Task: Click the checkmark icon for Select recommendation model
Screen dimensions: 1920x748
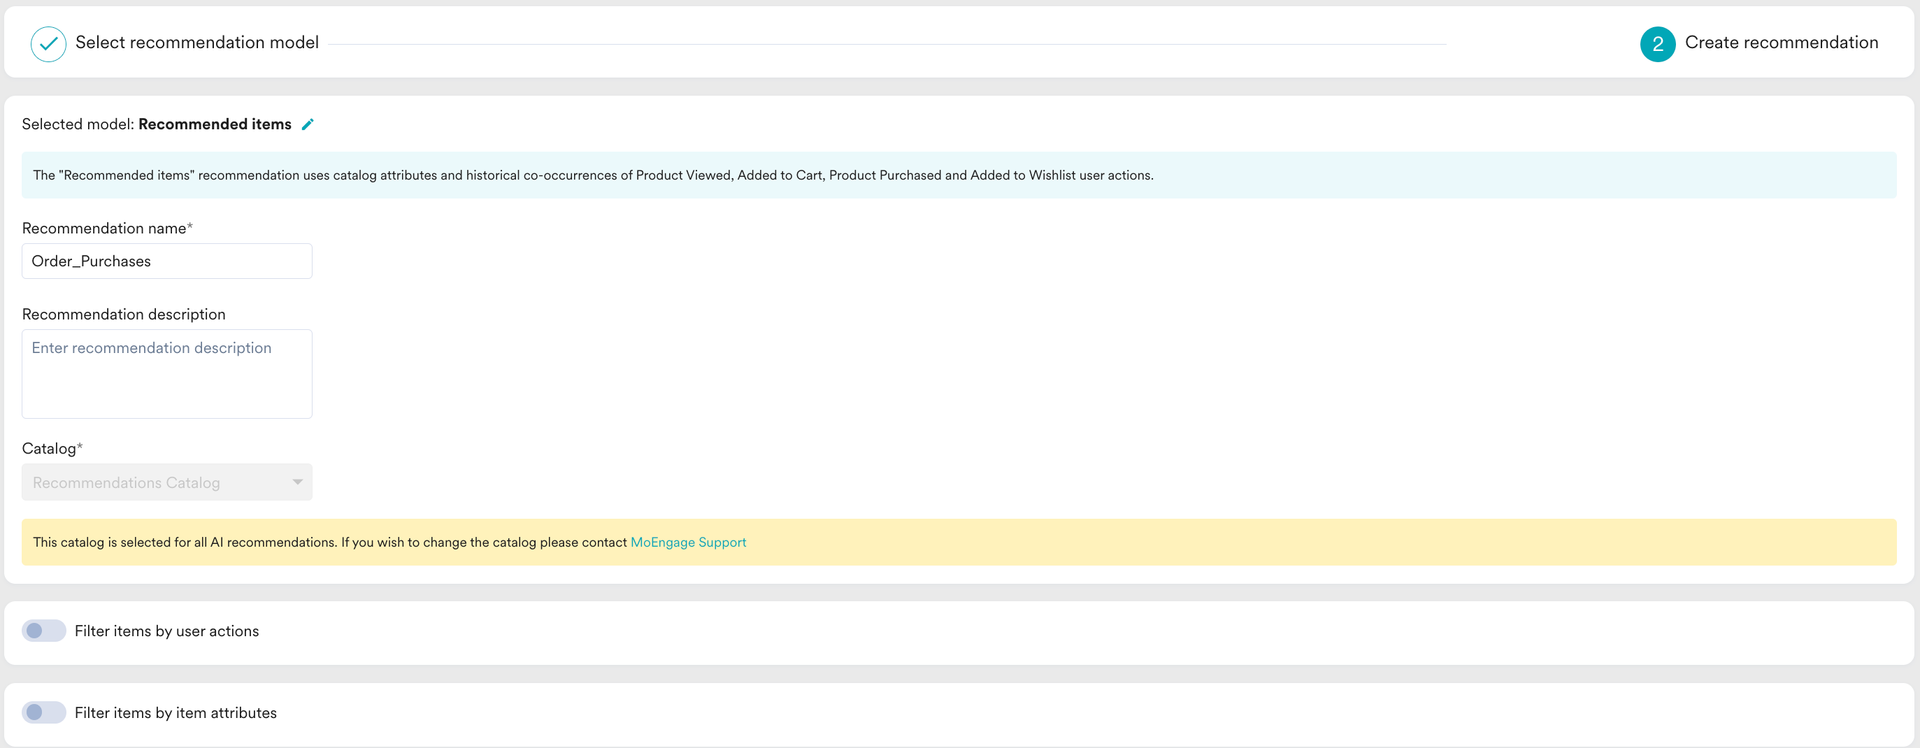Action: point(48,44)
